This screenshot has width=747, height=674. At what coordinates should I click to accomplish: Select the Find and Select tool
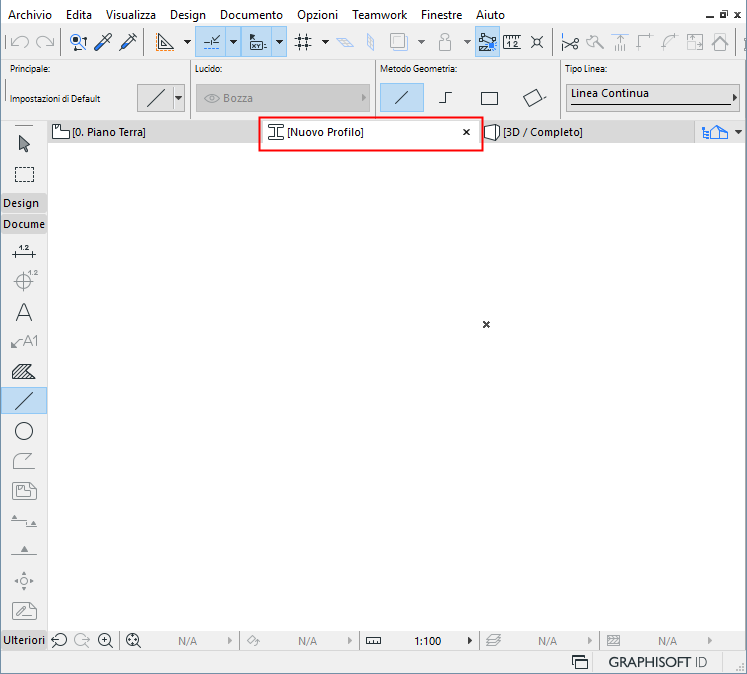coord(78,42)
